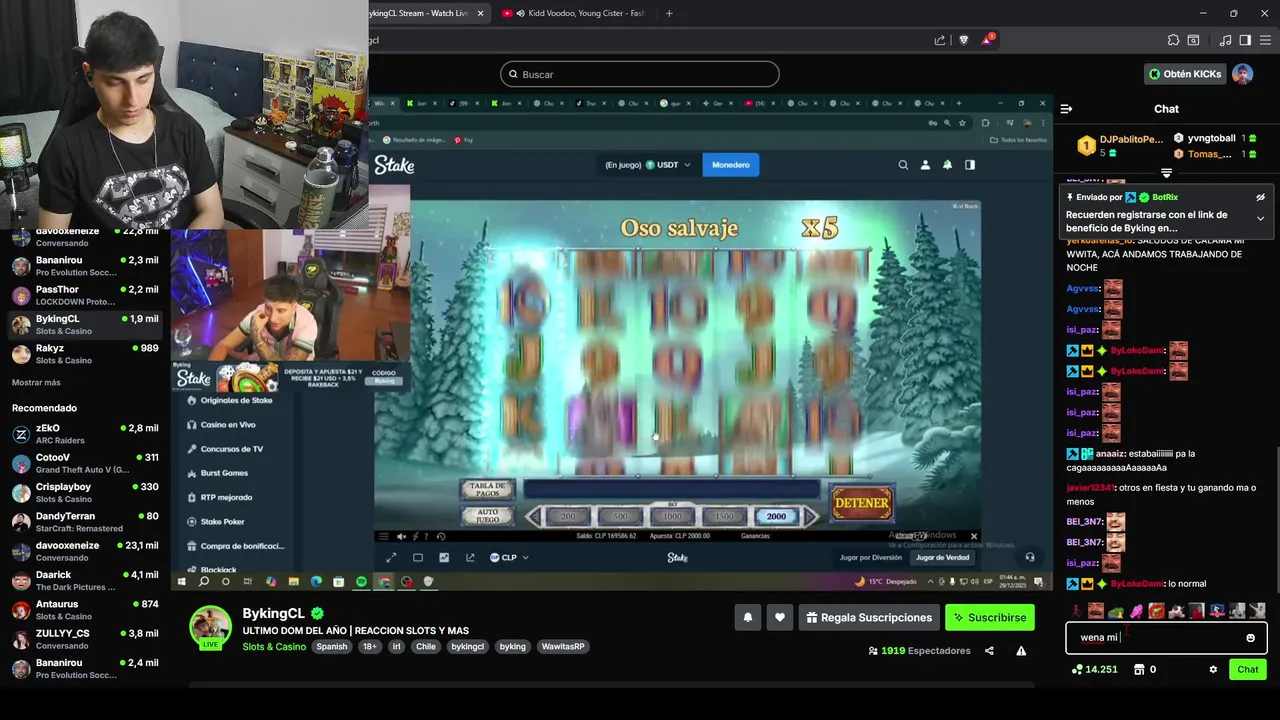Open the USDT currency dropdown

pos(668,165)
